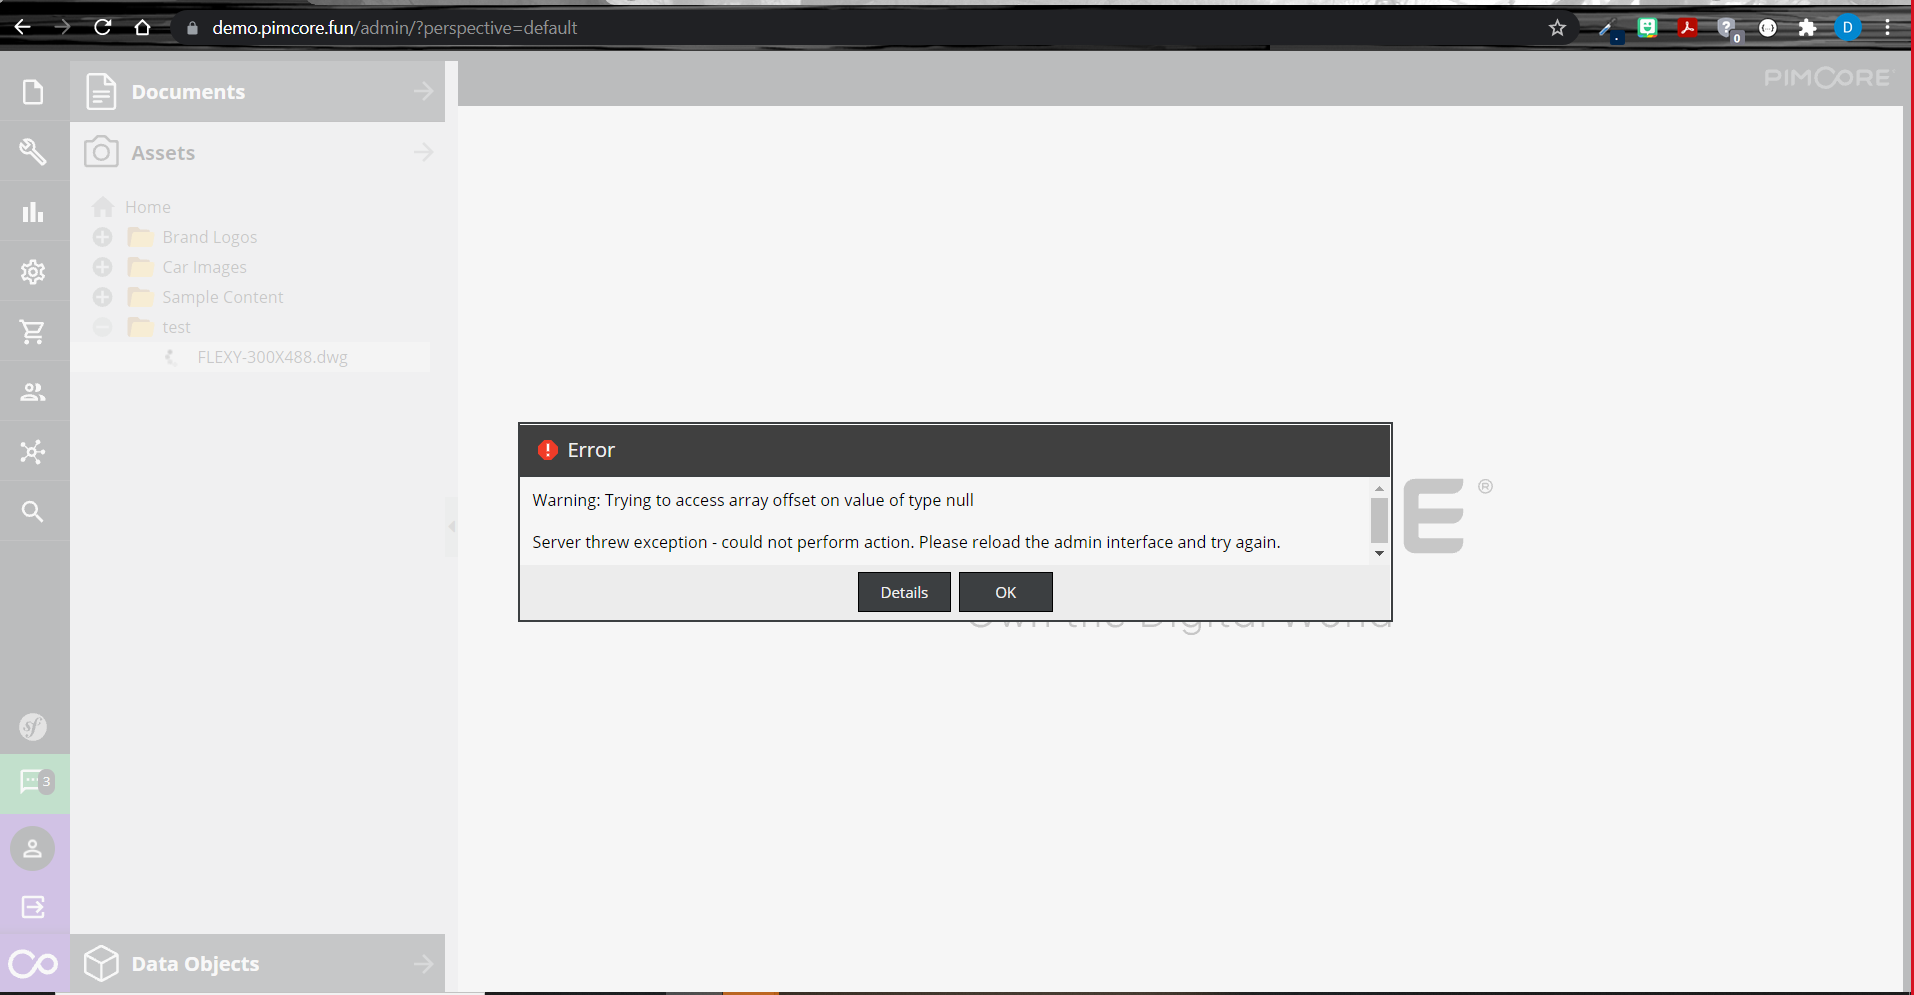Image resolution: width=1914 pixels, height=995 pixels.
Task: Open the Data Objects panel header
Action: tap(257, 964)
